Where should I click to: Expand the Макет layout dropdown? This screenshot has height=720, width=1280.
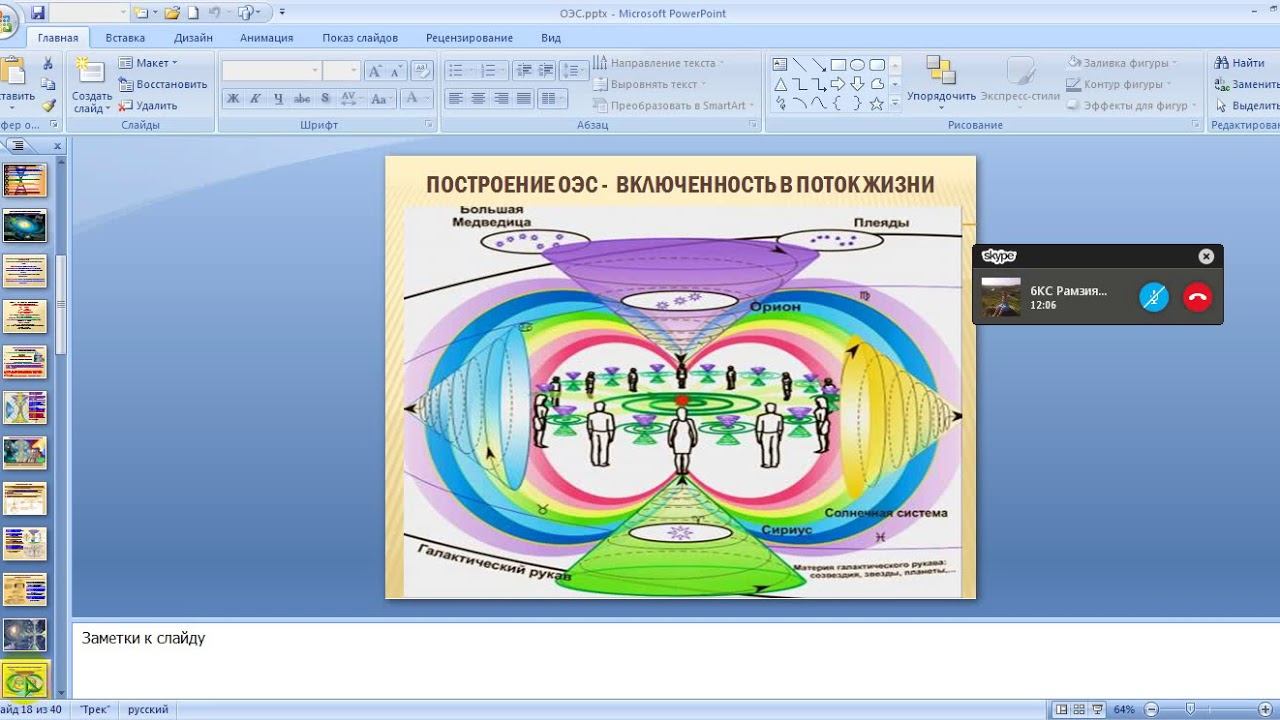click(148, 63)
